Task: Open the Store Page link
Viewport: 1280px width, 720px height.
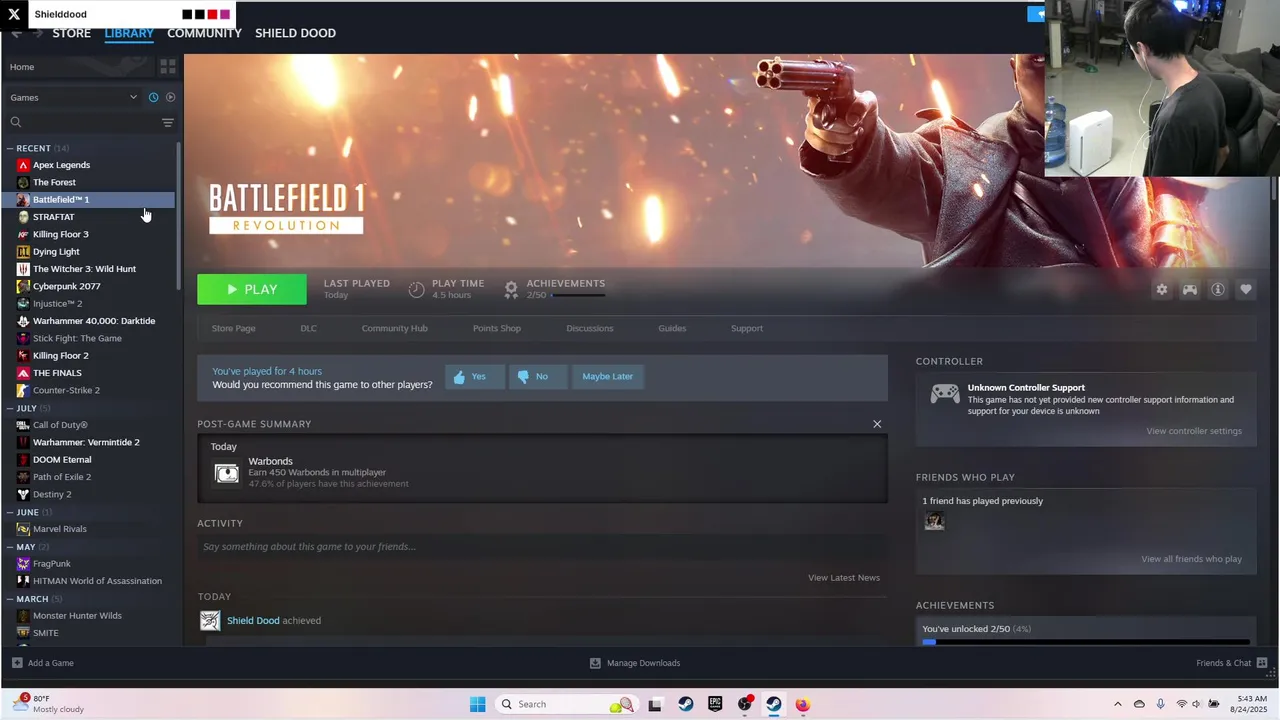Action: point(233,328)
